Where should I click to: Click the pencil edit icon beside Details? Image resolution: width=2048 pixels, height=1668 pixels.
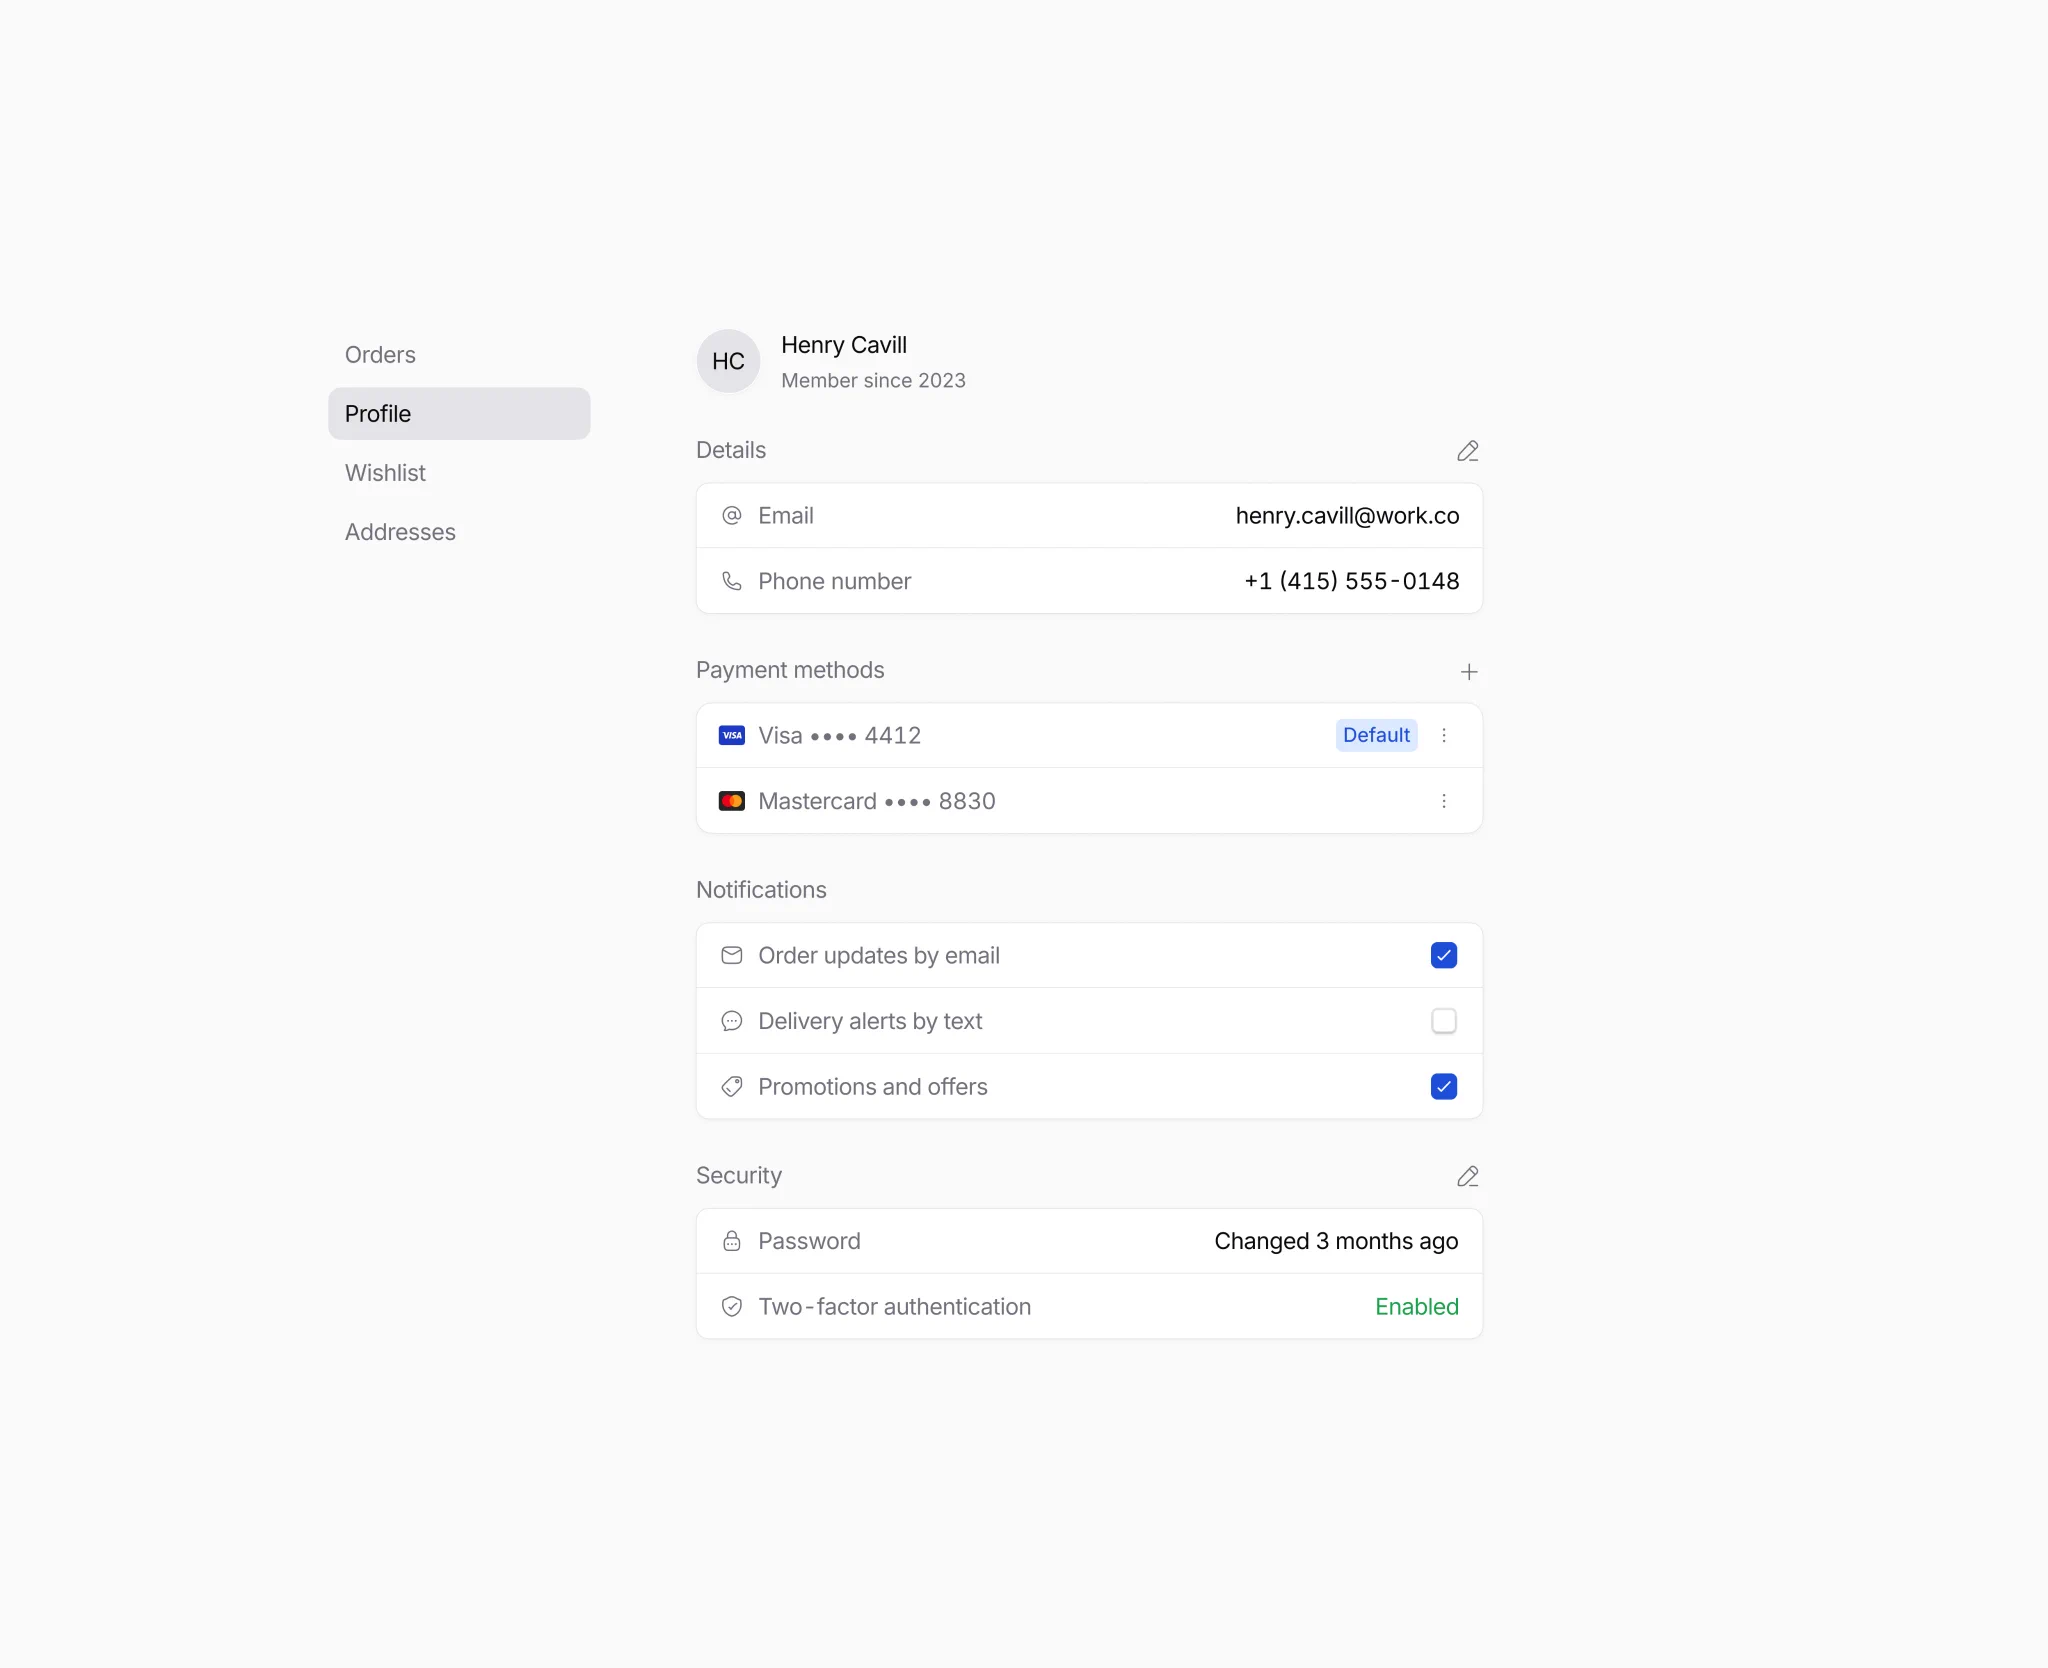tap(1467, 451)
